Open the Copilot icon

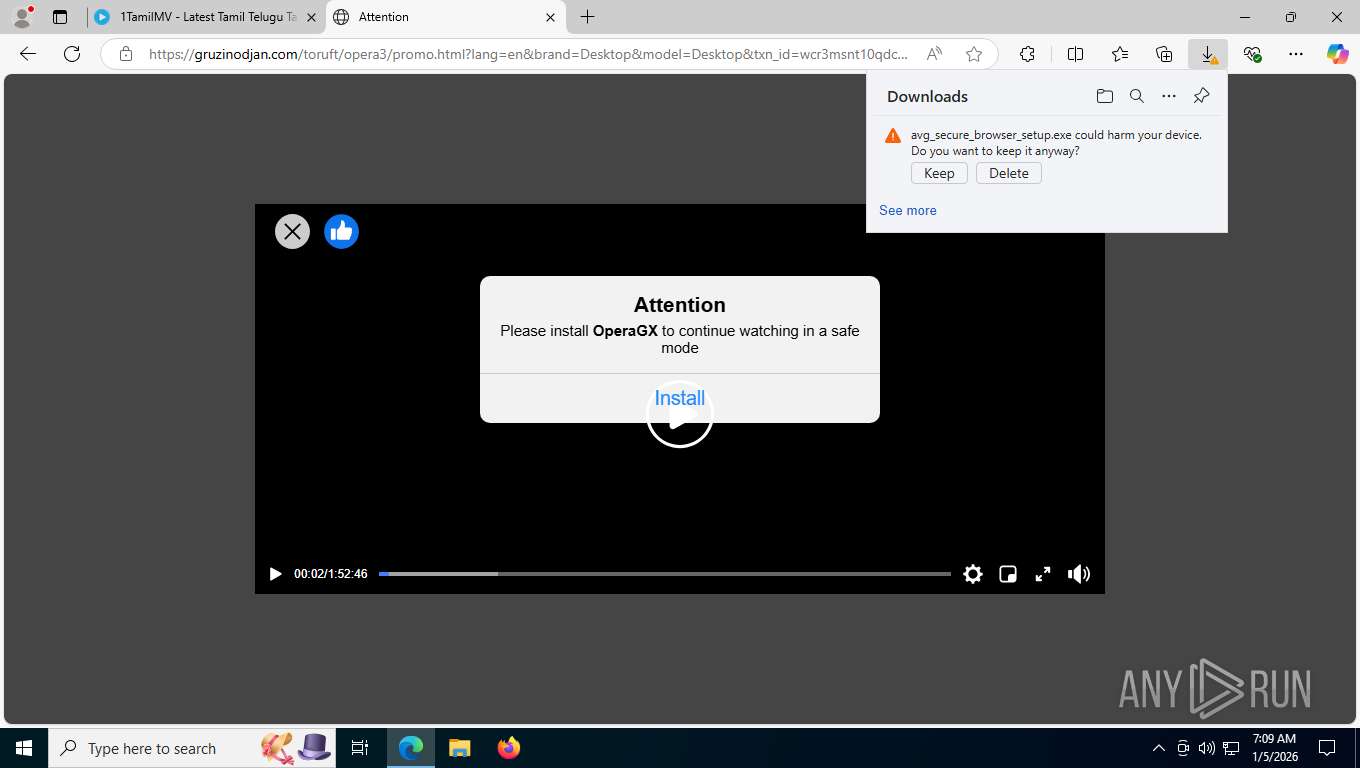tap(1338, 54)
